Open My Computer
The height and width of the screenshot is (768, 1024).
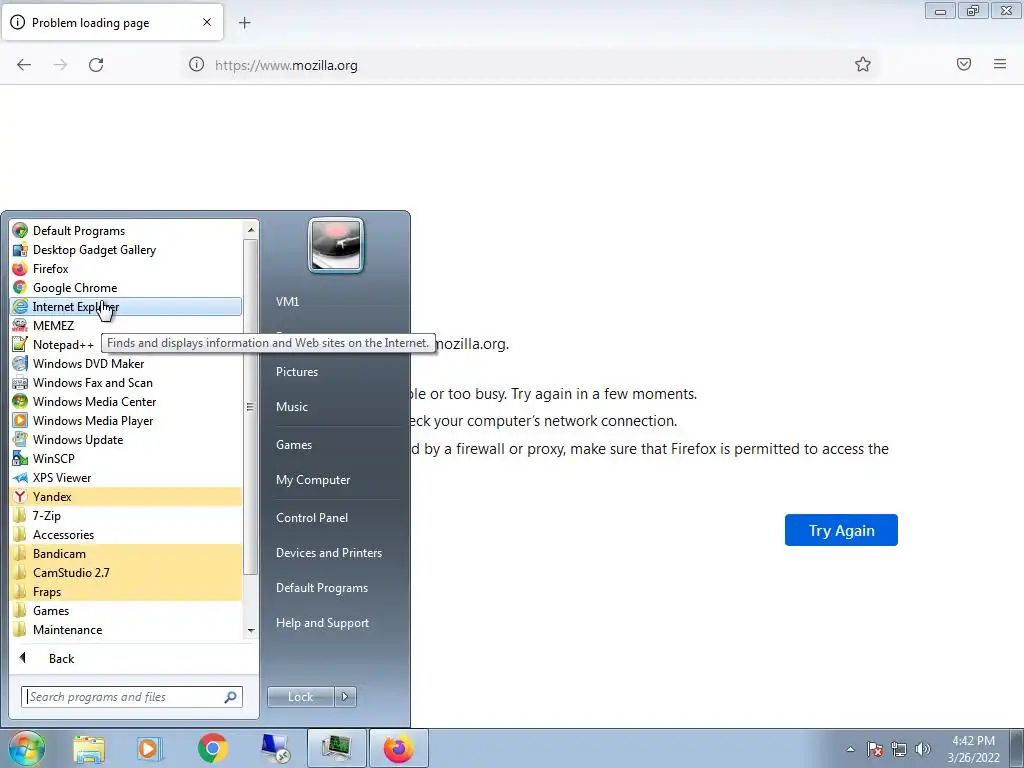click(313, 480)
